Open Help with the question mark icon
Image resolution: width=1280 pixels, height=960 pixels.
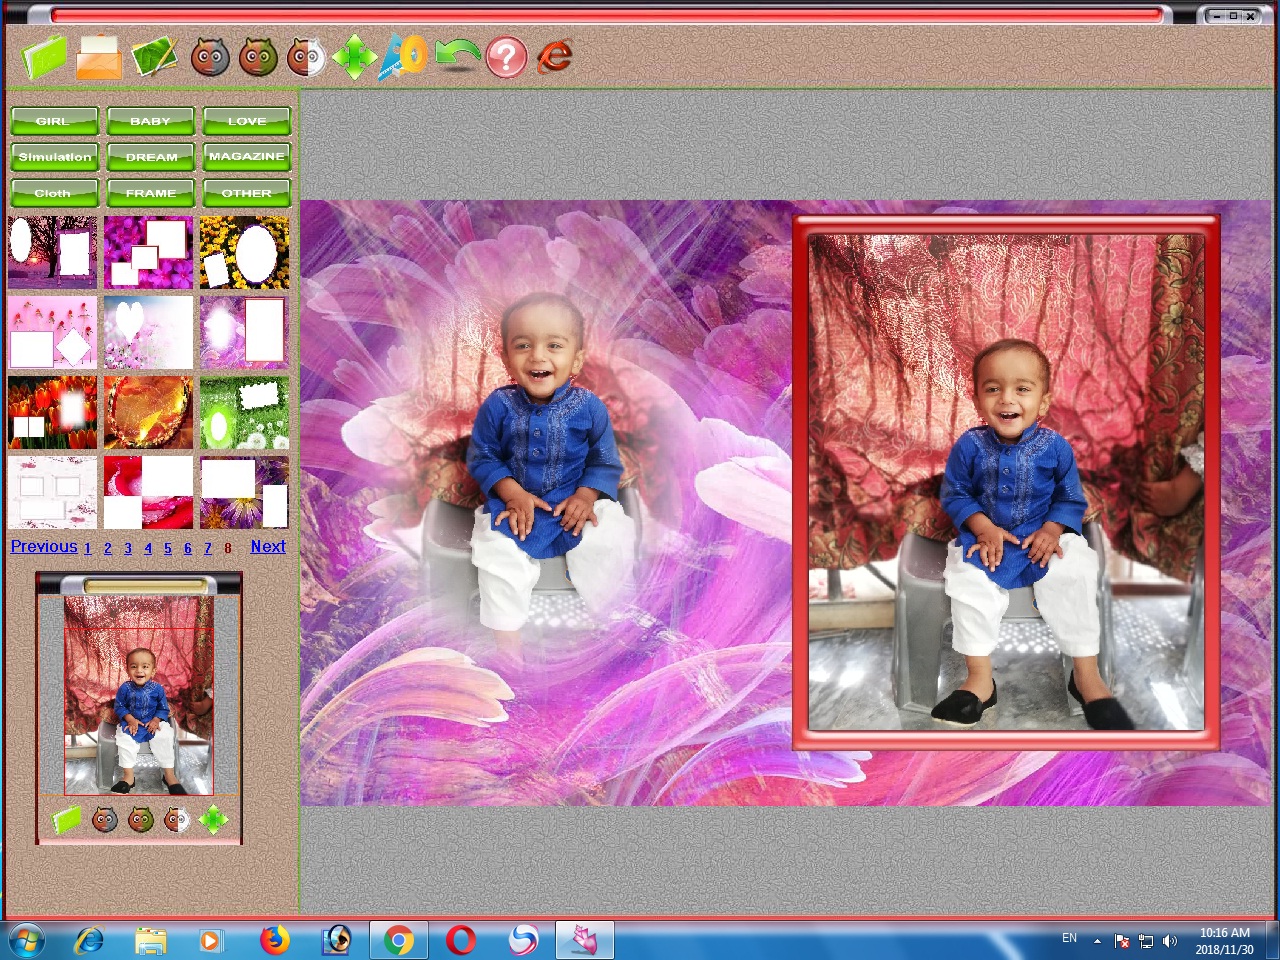(506, 56)
